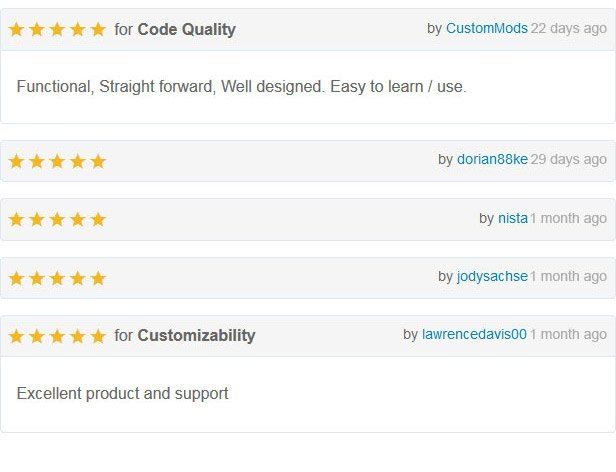Open dorian88ke user profile link

coord(492,159)
